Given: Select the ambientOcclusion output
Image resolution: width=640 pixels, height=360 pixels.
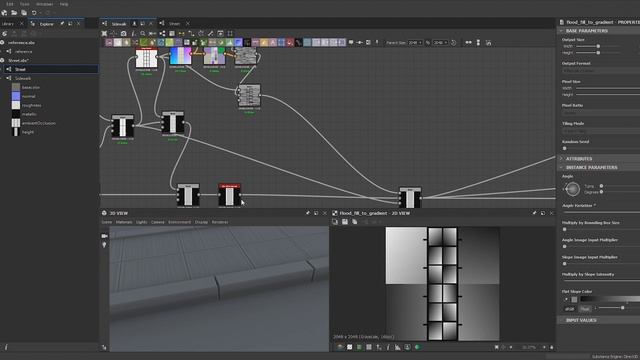Looking at the screenshot, I should coord(39,123).
